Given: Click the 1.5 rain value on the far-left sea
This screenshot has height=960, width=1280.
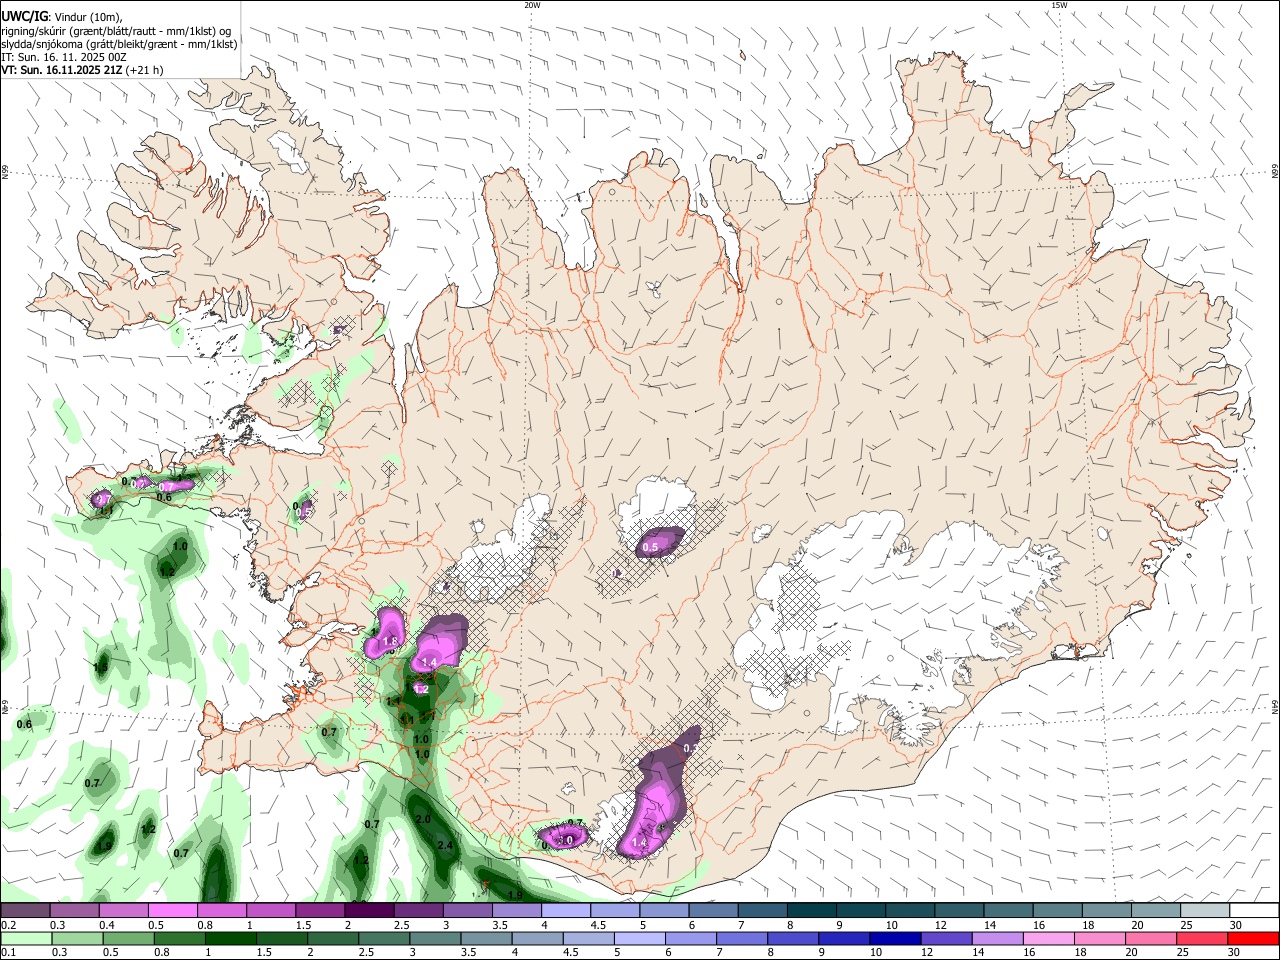Looking at the screenshot, I should point(100,667).
